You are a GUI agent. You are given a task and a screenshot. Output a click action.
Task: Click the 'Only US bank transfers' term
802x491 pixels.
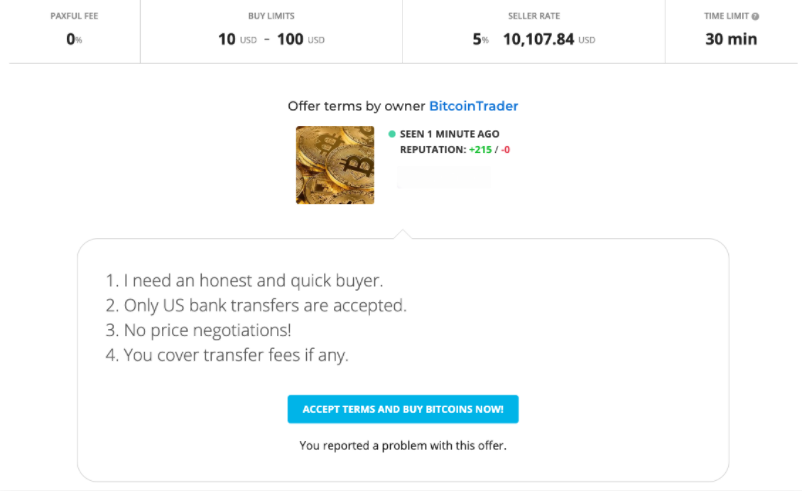(256, 305)
